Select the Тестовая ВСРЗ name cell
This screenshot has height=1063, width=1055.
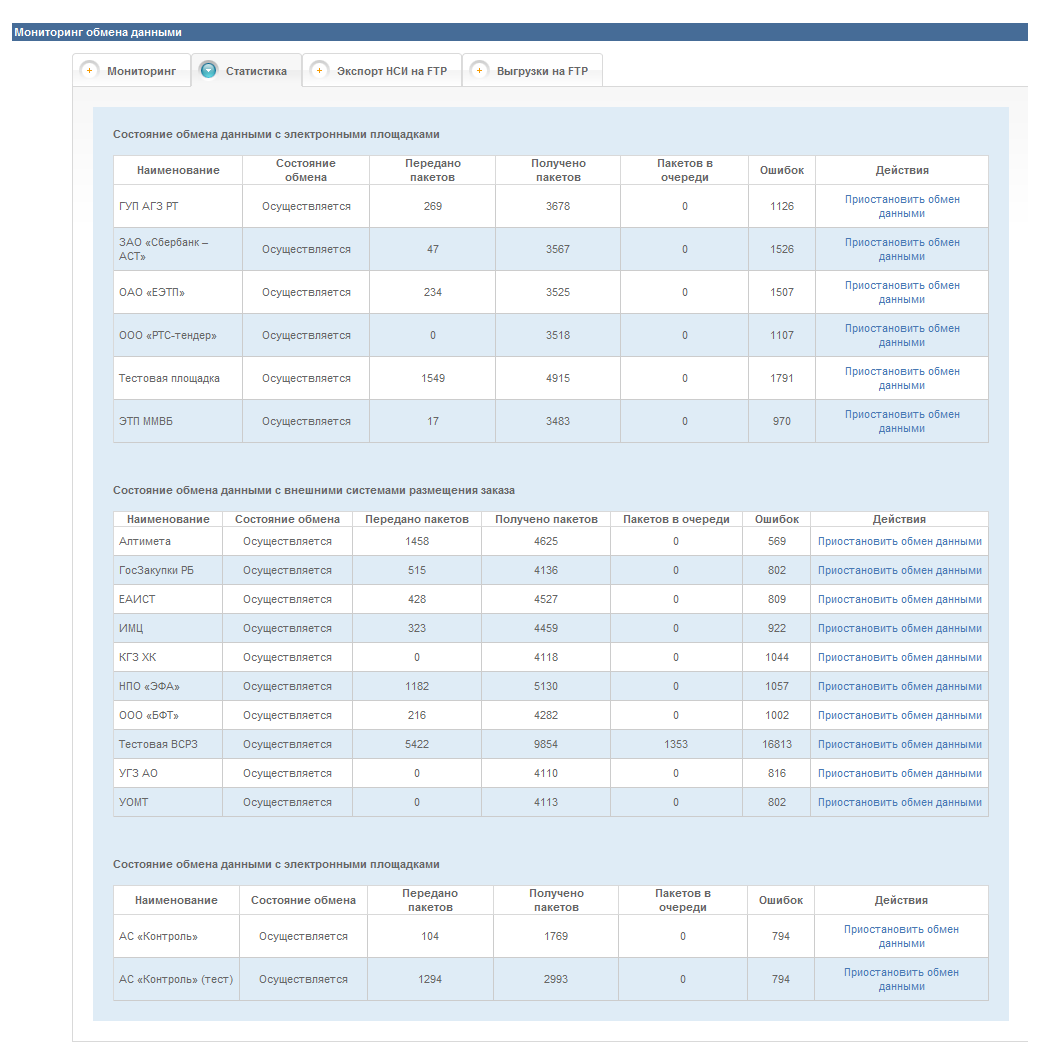[x=167, y=744]
